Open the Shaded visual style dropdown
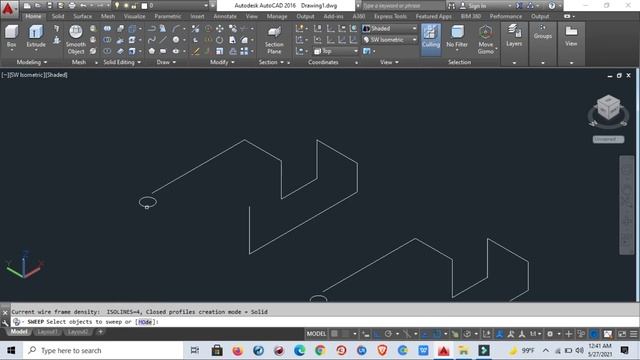This screenshot has height=360, width=640. point(390,28)
